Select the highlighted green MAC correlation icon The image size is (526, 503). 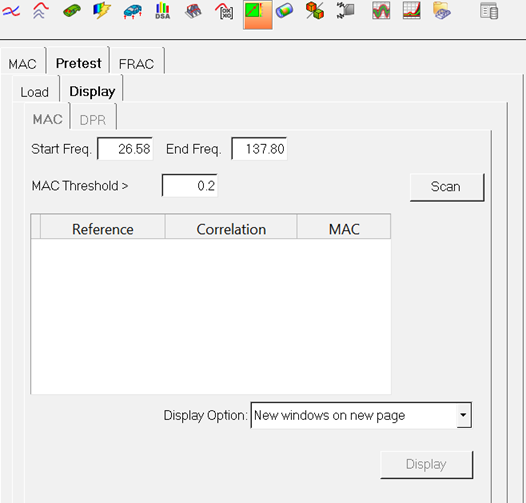click(258, 14)
